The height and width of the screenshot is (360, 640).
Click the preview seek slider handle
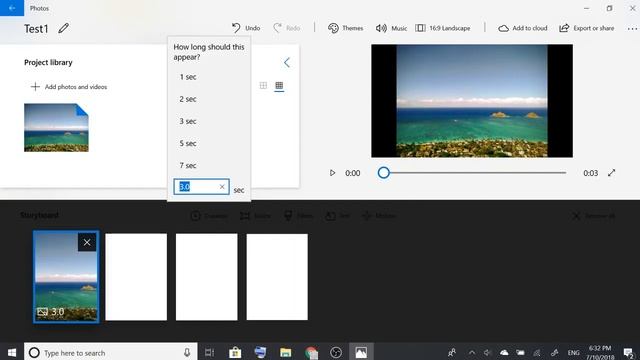click(383, 173)
